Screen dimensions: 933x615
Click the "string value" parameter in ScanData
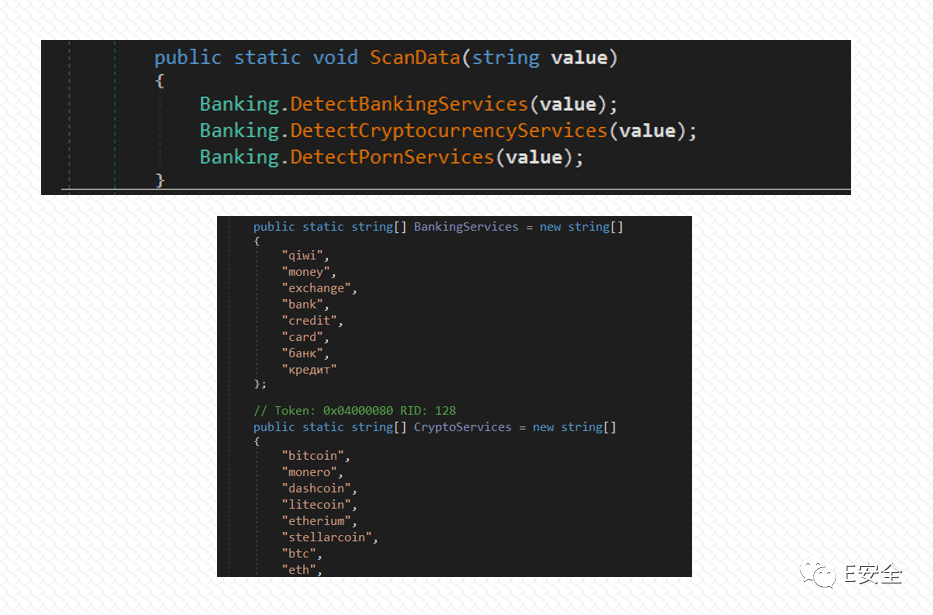[x=540, y=58]
